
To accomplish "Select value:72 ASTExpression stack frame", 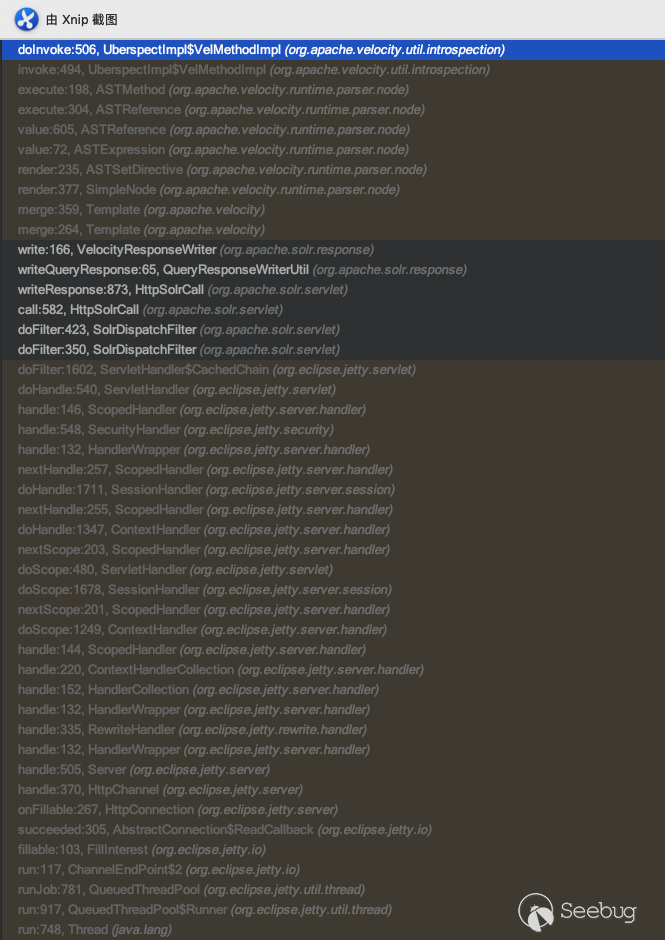I will coord(212,150).
